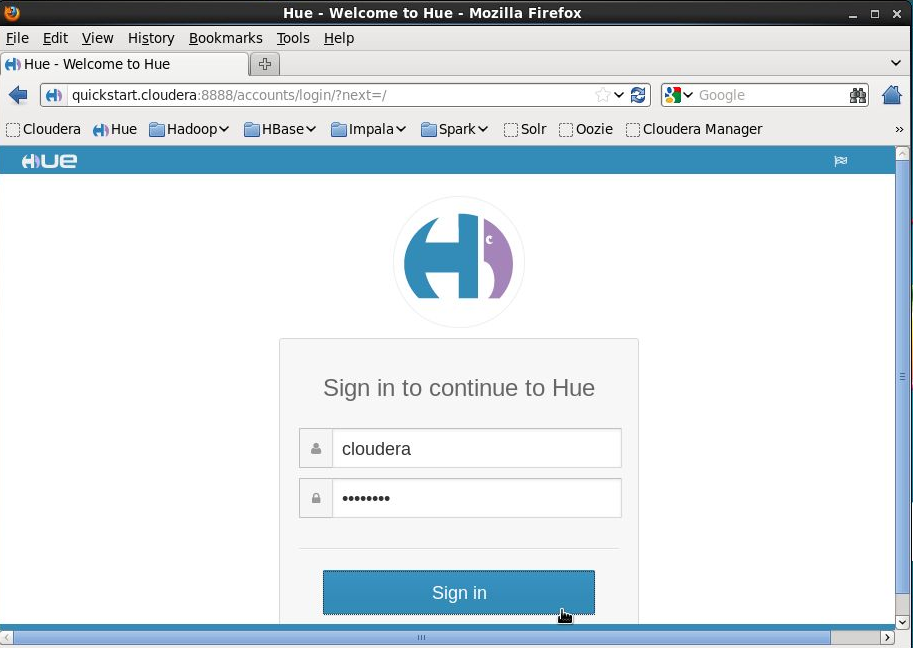913x648 pixels.
Task: Click the Firefox back arrow button
Action: (18, 95)
